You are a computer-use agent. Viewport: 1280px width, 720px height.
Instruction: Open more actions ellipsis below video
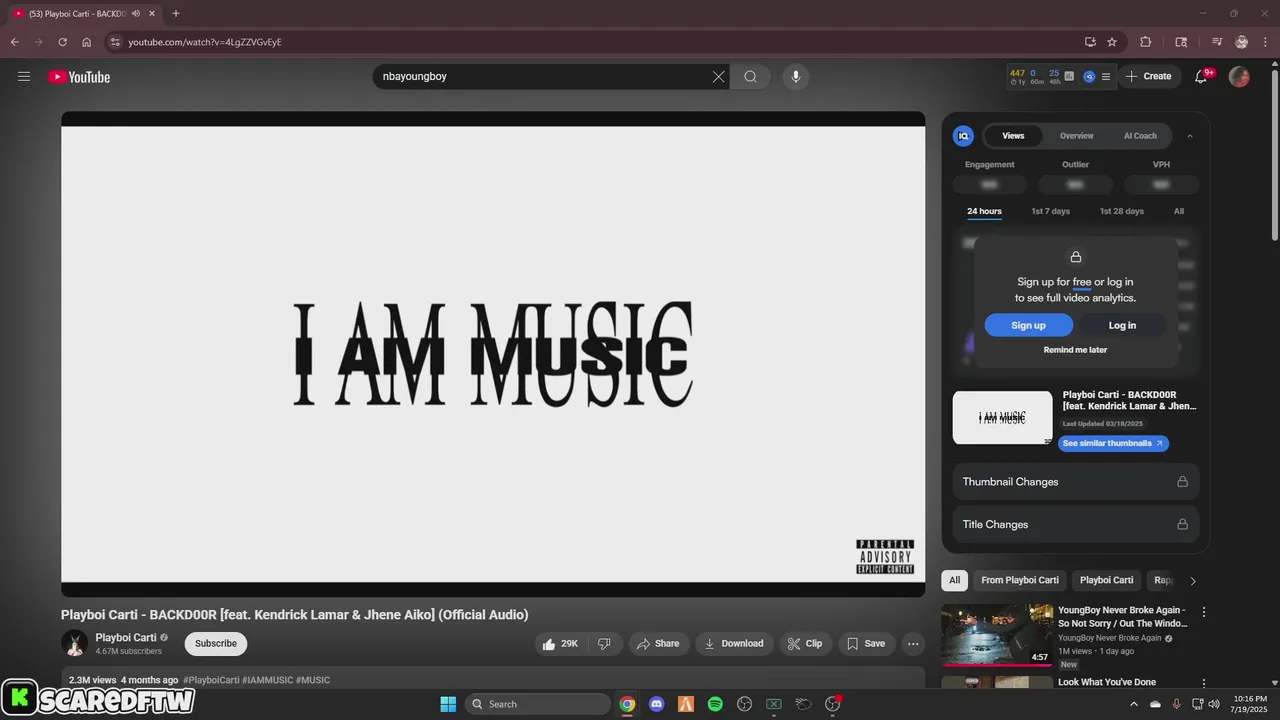(x=913, y=644)
